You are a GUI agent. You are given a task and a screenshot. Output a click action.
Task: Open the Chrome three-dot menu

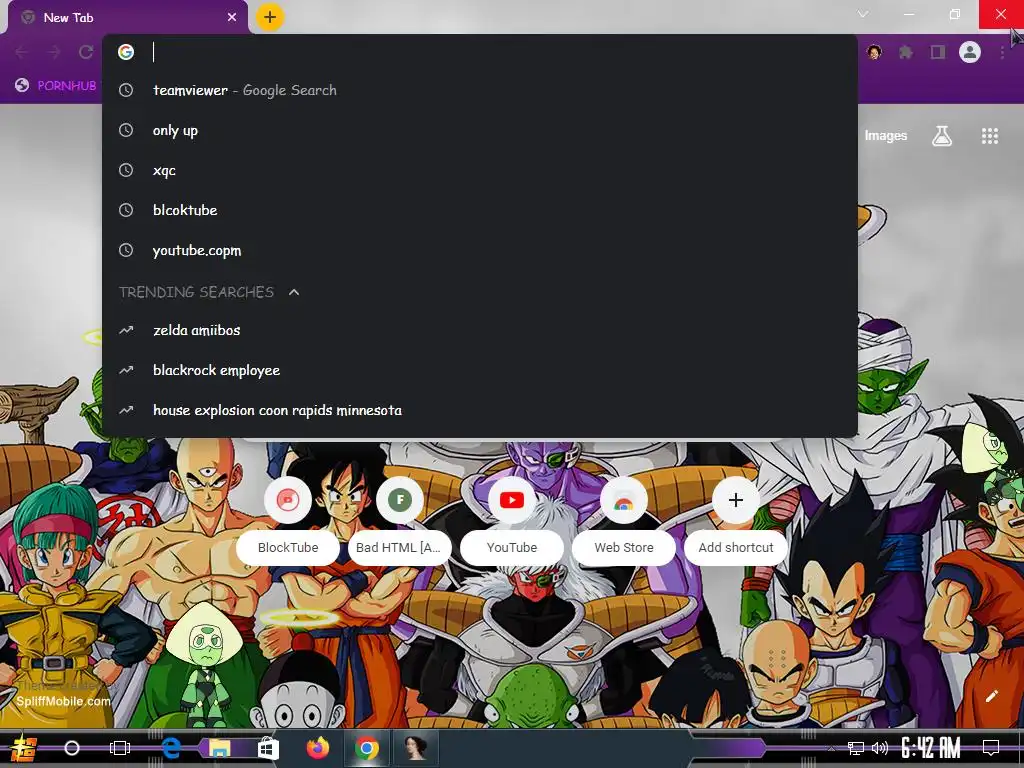pyautogui.click(x=1002, y=52)
